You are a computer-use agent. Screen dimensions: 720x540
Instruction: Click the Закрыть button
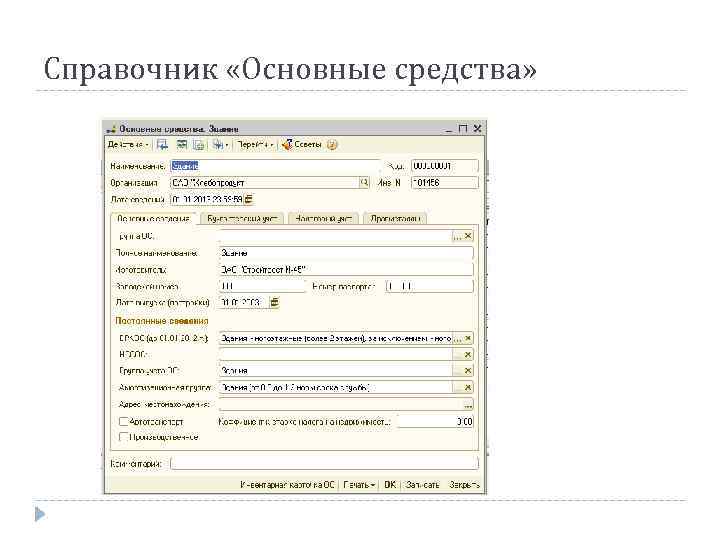[x=464, y=485]
